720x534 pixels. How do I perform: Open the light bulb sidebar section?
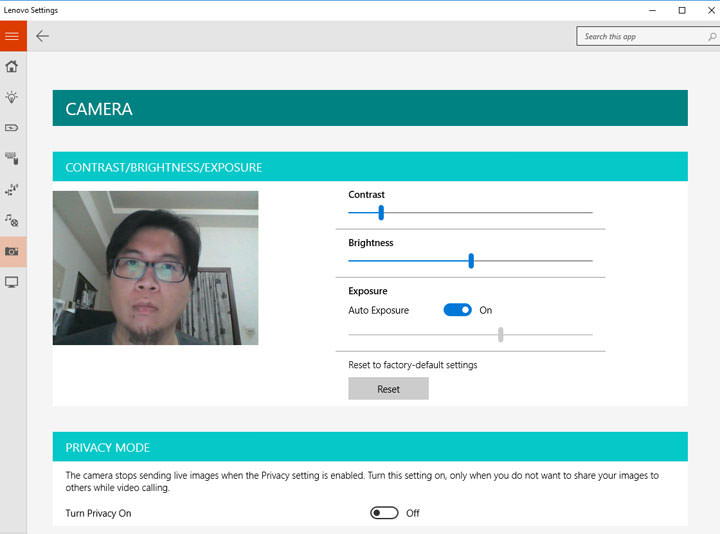[12, 97]
